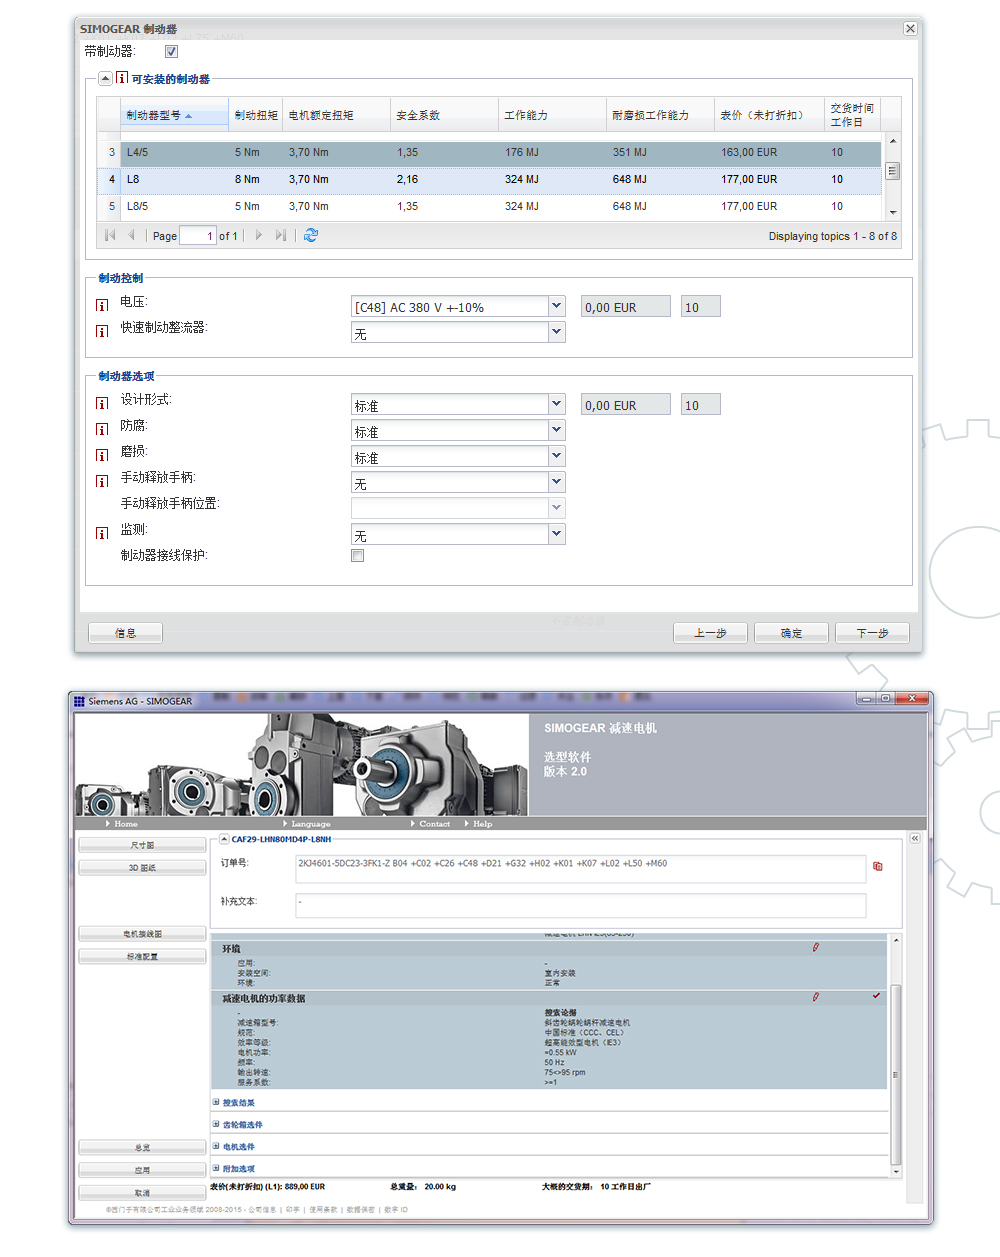The image size is (1000, 1257).
Task: Select the L4/5 brake row
Action: 489,153
